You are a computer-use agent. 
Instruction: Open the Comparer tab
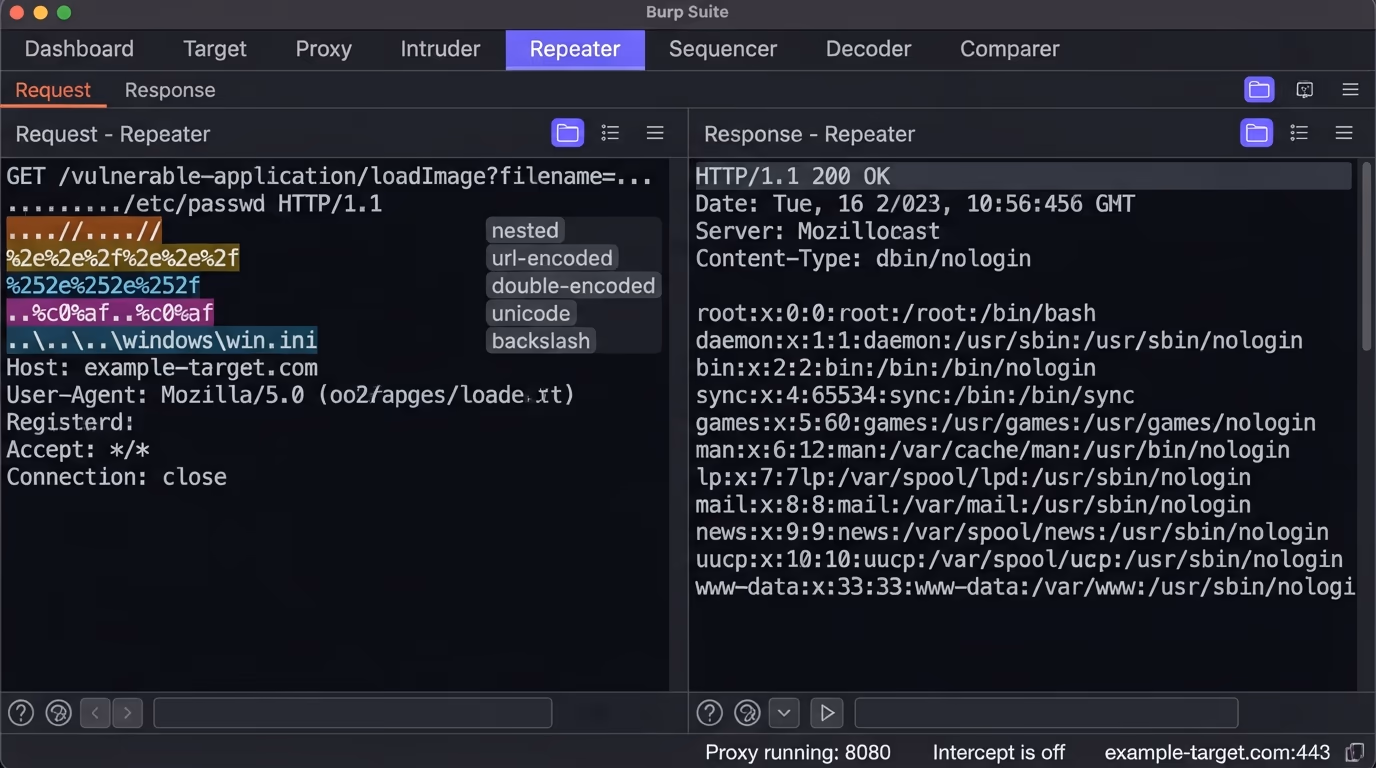1010,49
